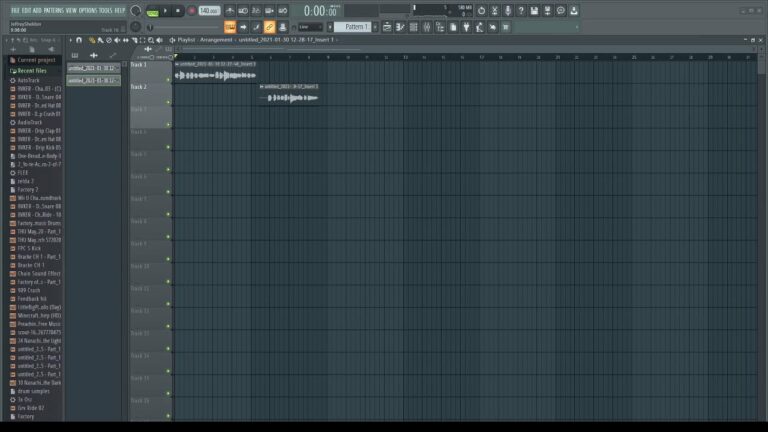Click the Audio editor scissors icon
Screen dimensions: 768x432
[x=495, y=11]
